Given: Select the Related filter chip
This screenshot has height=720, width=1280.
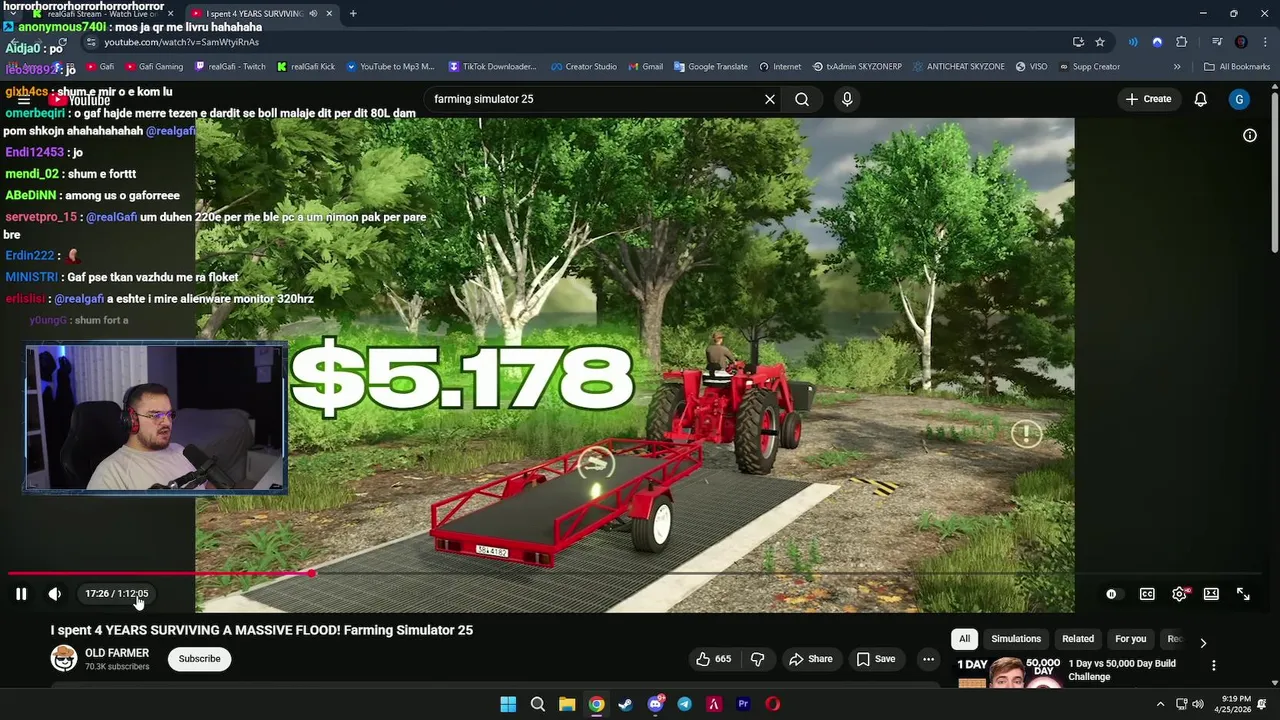Looking at the screenshot, I should point(1078,639).
